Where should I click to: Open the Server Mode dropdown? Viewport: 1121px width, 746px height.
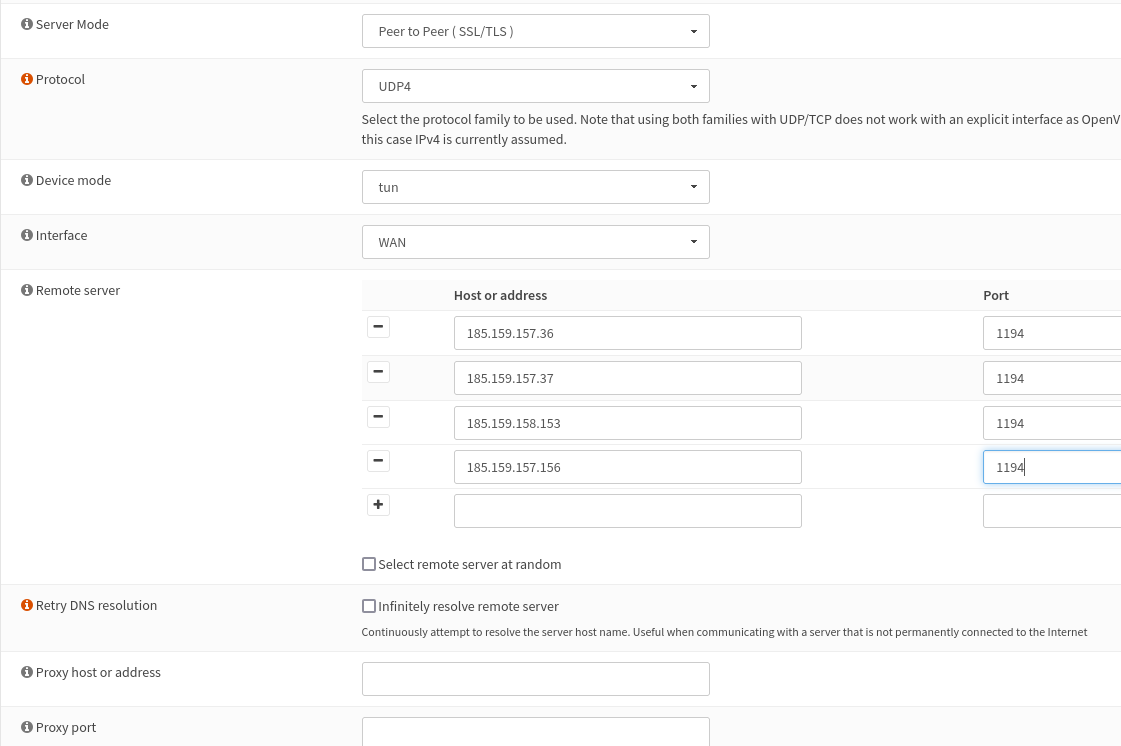[x=535, y=31]
